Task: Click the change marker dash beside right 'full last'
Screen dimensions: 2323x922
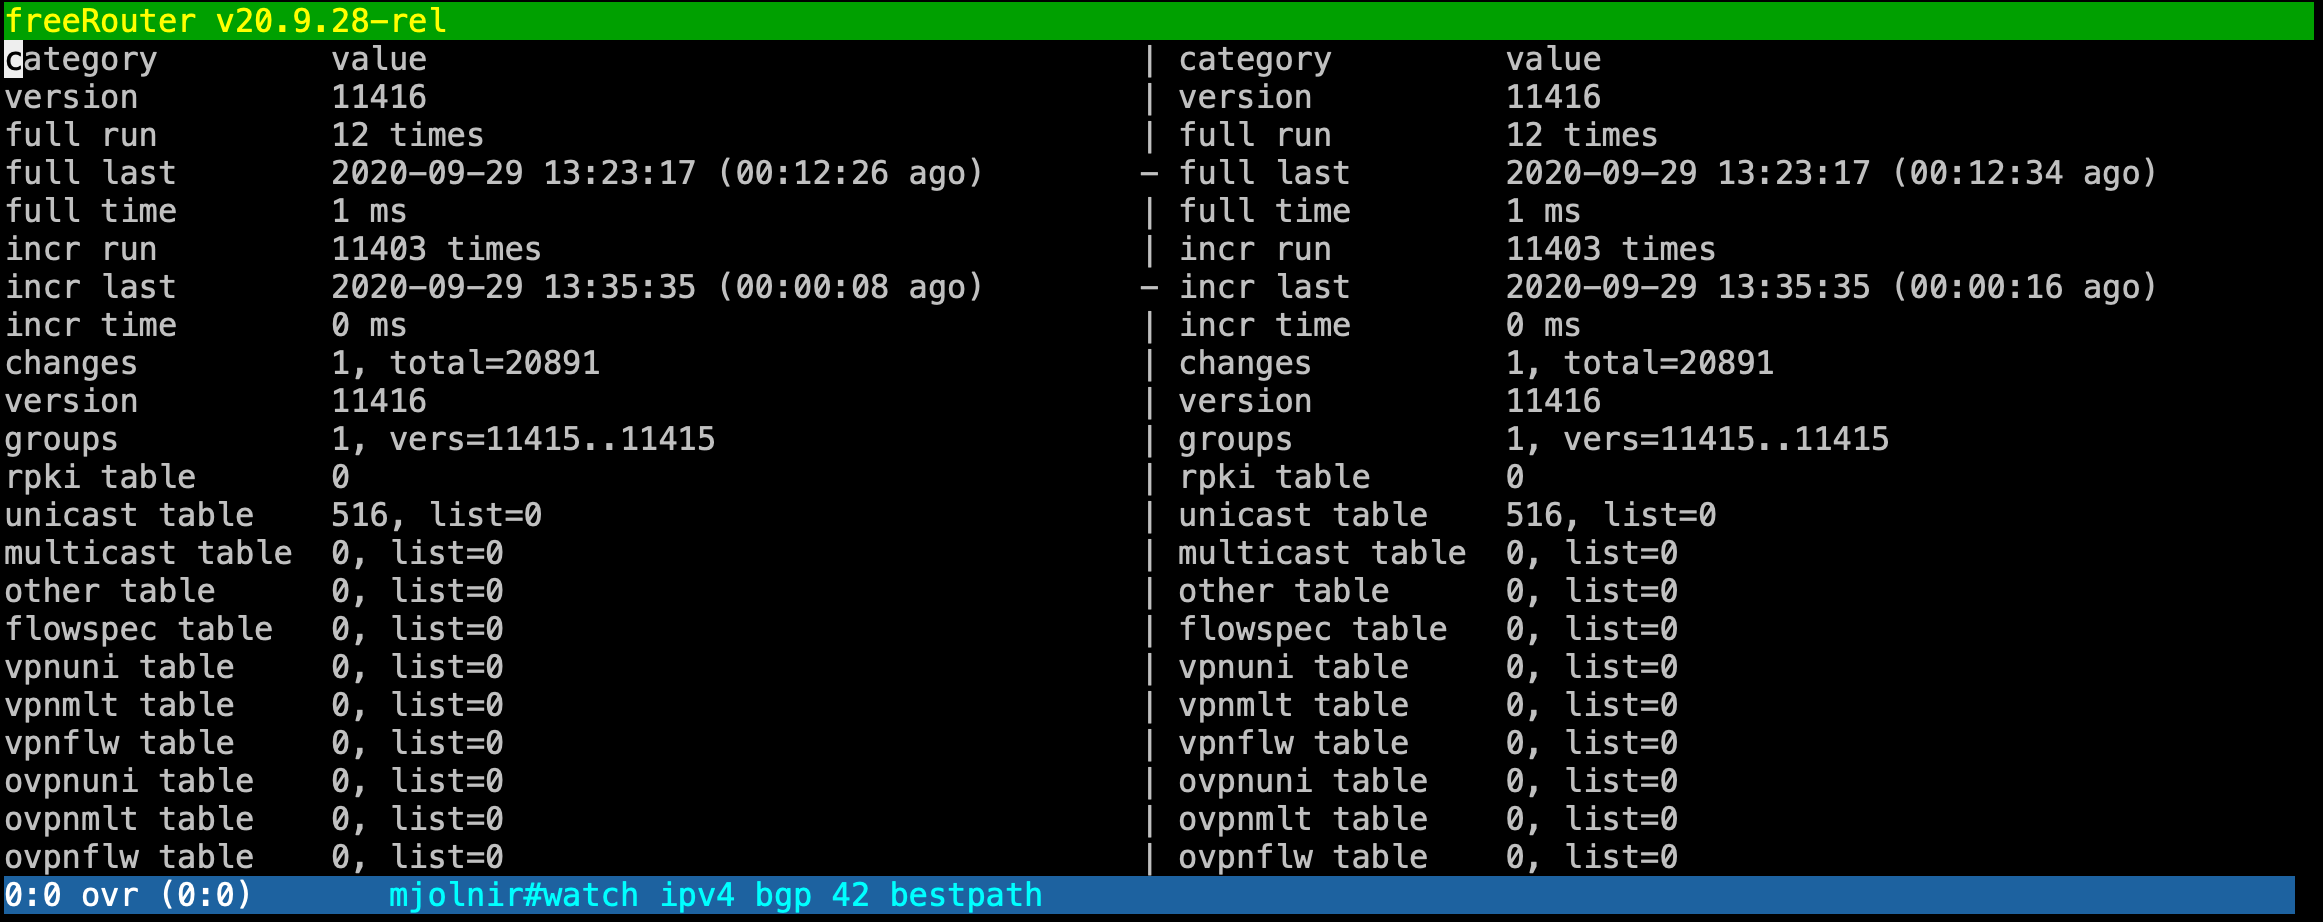Action: (x=1150, y=174)
